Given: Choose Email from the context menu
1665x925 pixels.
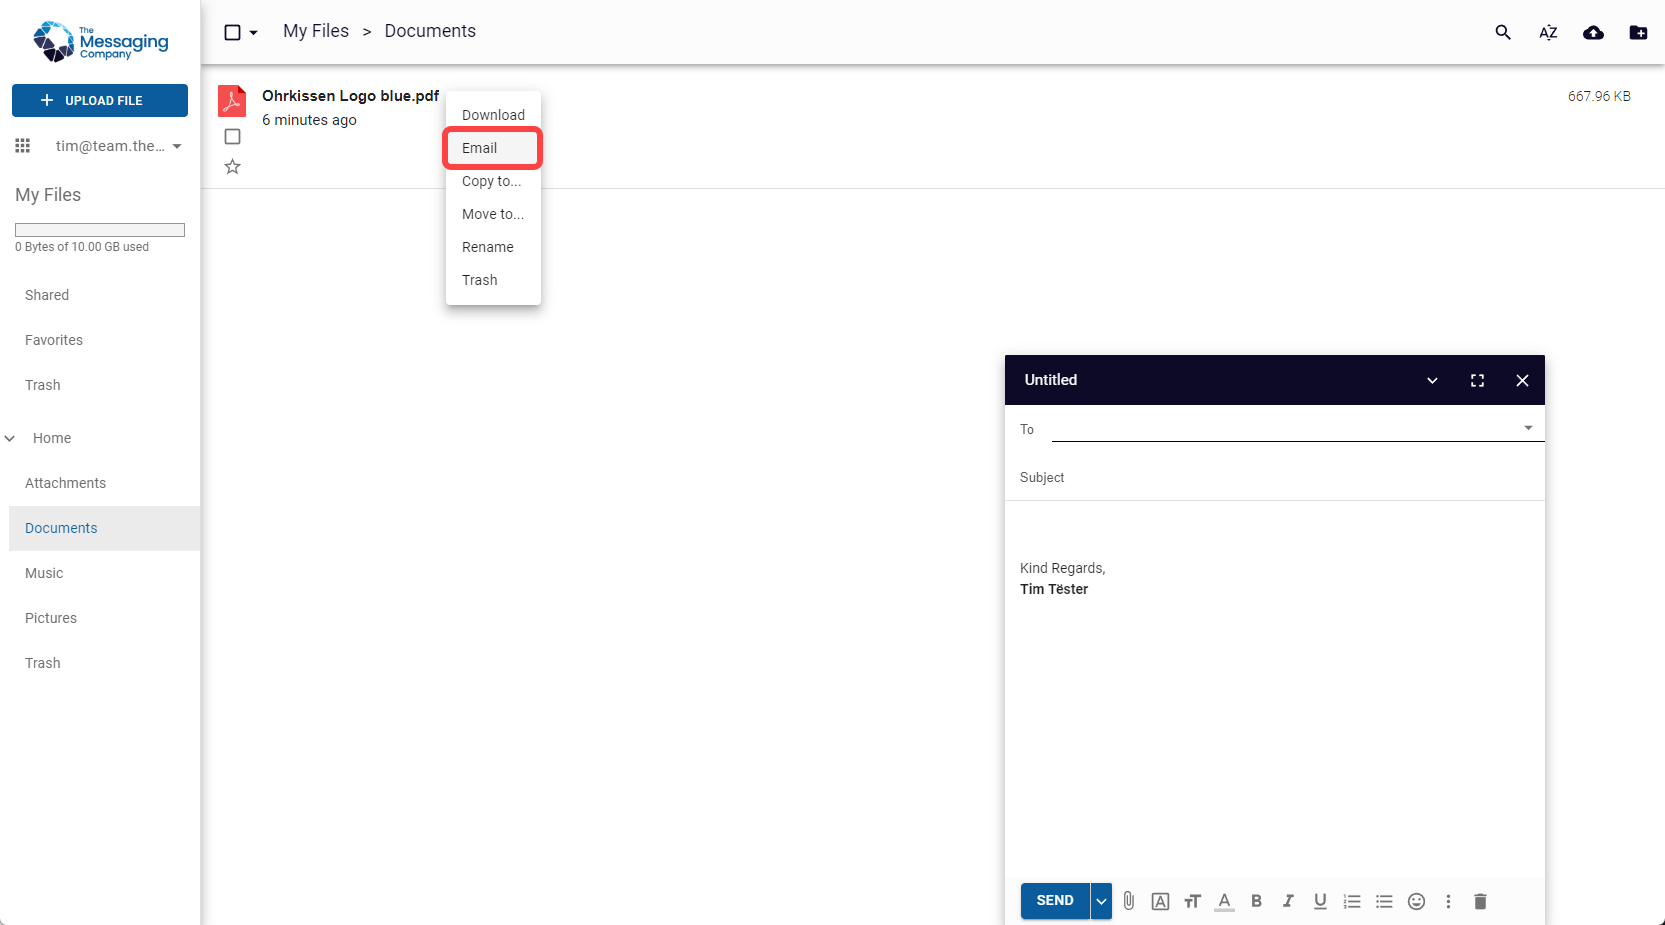Looking at the screenshot, I should (480, 147).
